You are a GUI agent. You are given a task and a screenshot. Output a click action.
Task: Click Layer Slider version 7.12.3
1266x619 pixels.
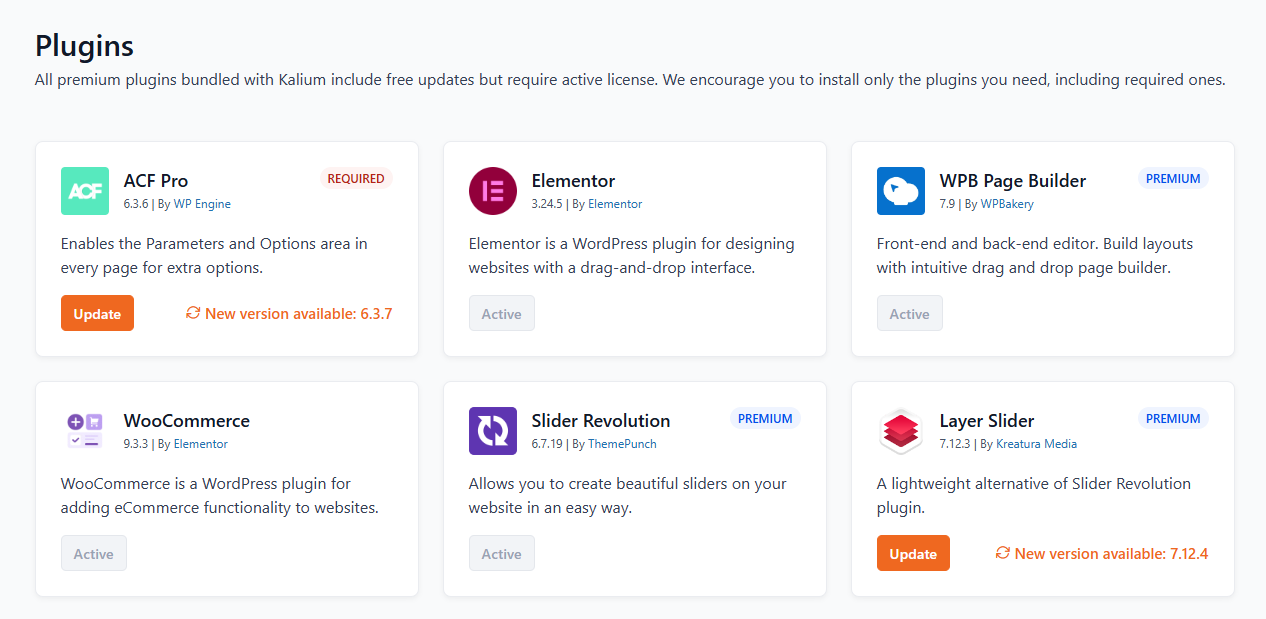tap(955, 444)
